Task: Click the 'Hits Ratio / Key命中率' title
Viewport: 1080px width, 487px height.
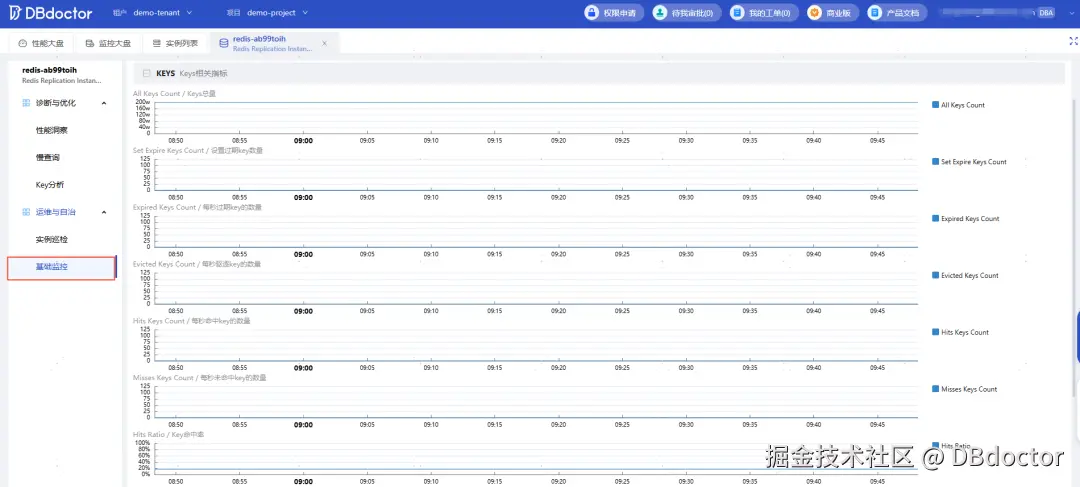Action: 168,435
